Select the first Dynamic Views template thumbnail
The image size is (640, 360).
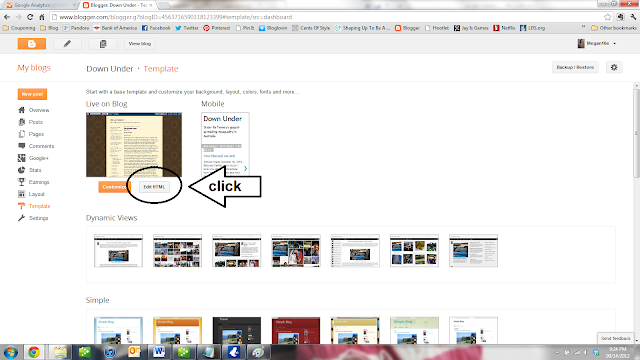(x=118, y=251)
